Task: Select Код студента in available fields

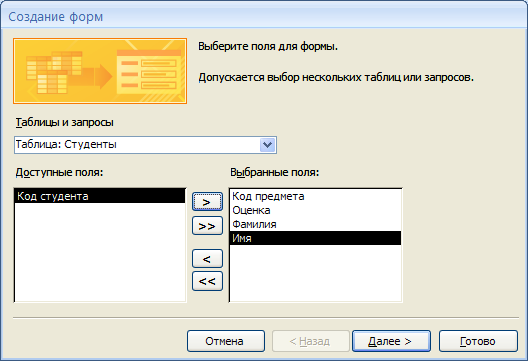Action: click(100, 196)
